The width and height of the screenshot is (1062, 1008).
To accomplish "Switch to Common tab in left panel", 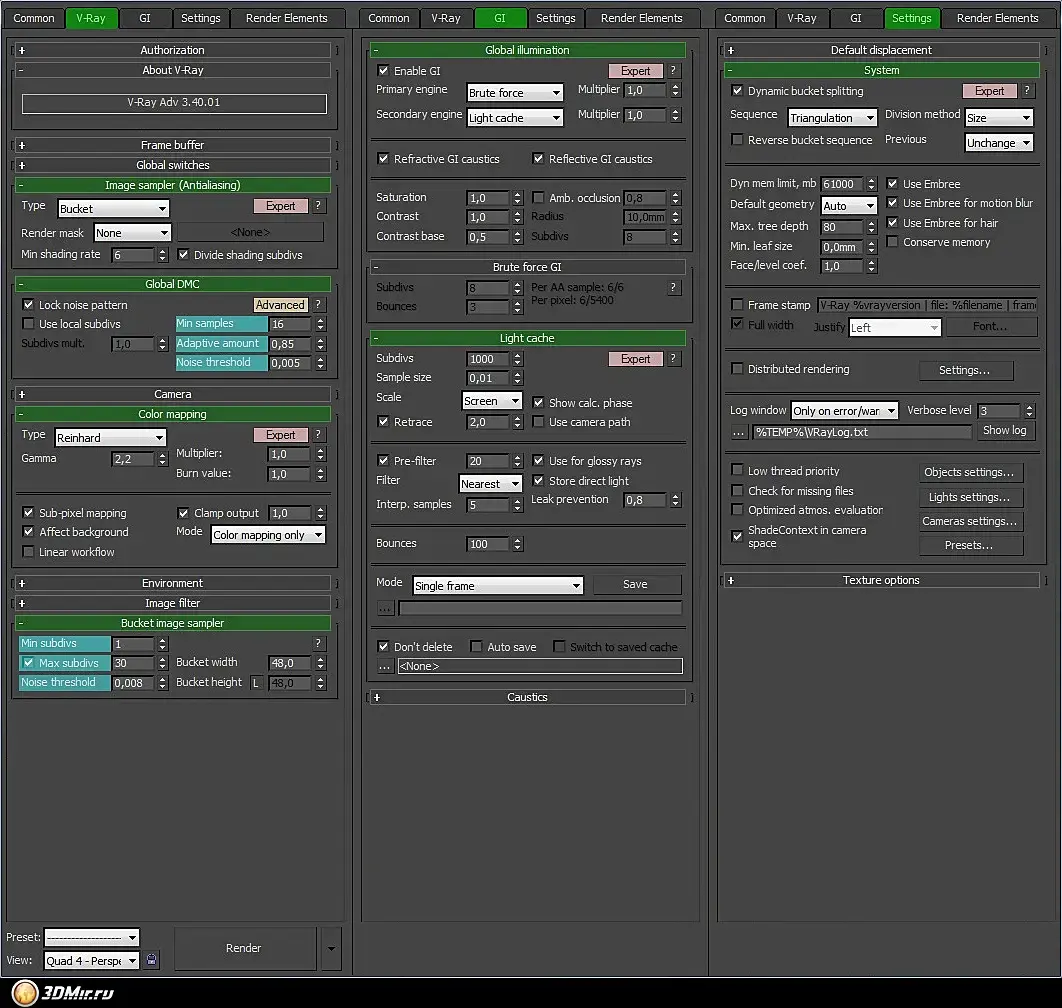I will pyautogui.click(x=34, y=18).
